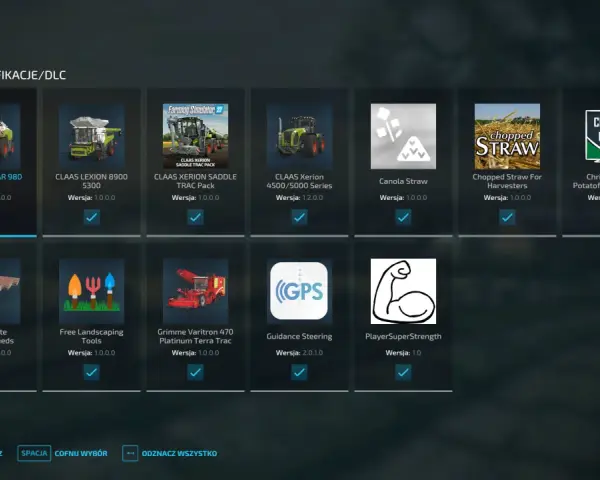Select the CLAAS LEXION 8900 5300 harvester thumbnail

[91, 136]
